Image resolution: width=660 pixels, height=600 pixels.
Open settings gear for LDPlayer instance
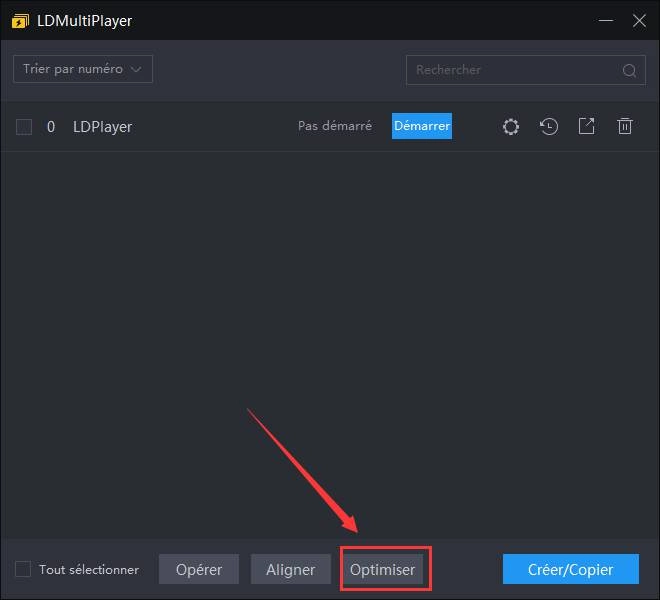pos(511,126)
